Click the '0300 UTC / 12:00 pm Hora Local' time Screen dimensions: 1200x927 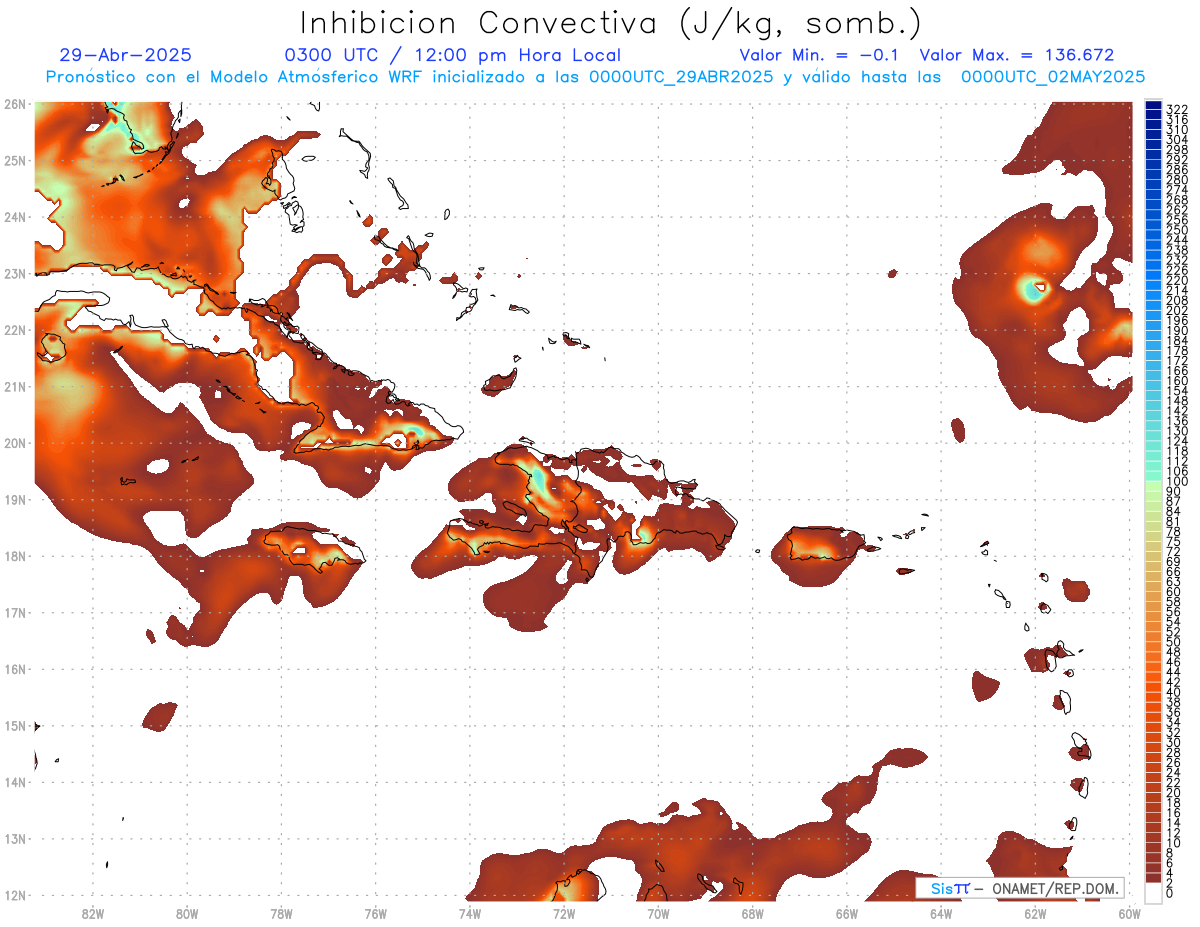click(453, 55)
